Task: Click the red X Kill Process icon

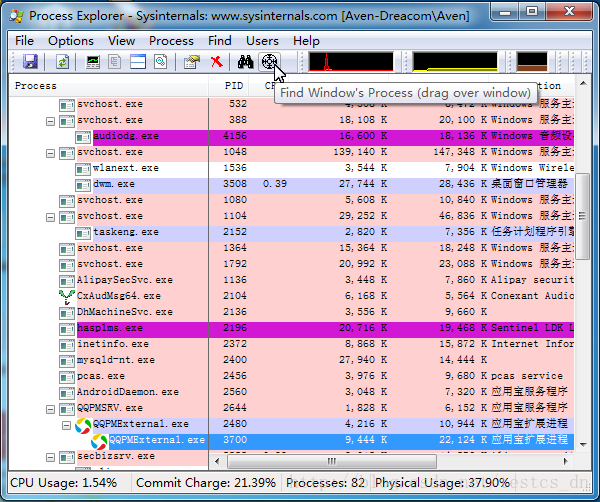Action: click(217, 62)
